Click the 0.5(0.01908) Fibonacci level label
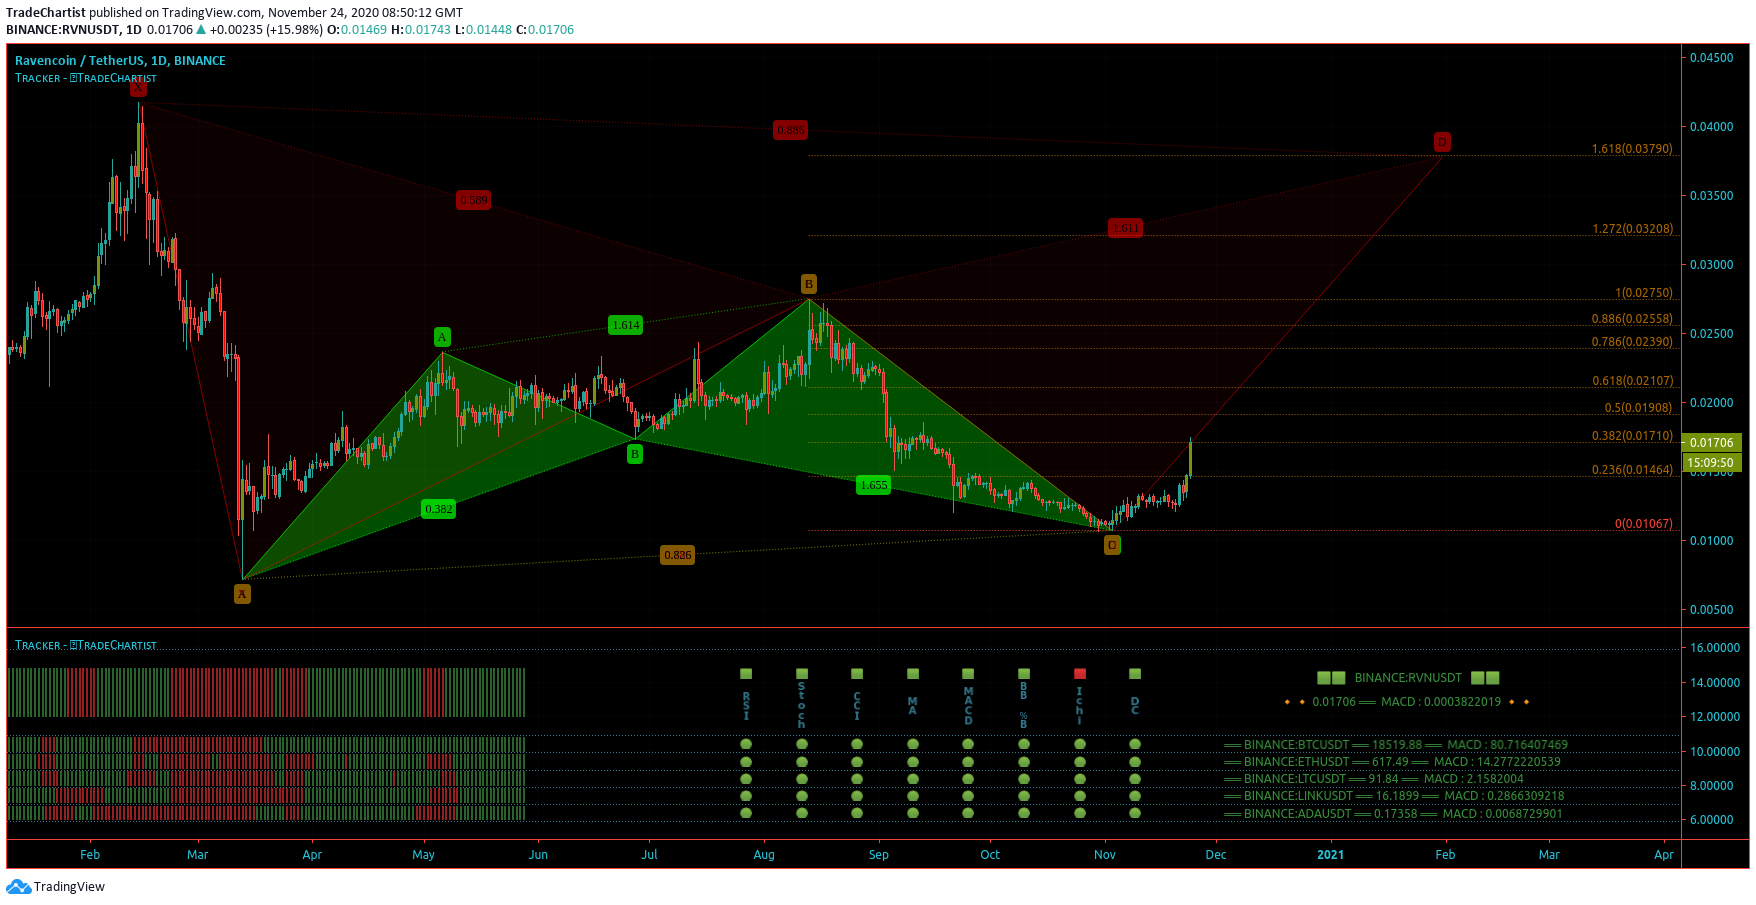 [1638, 408]
